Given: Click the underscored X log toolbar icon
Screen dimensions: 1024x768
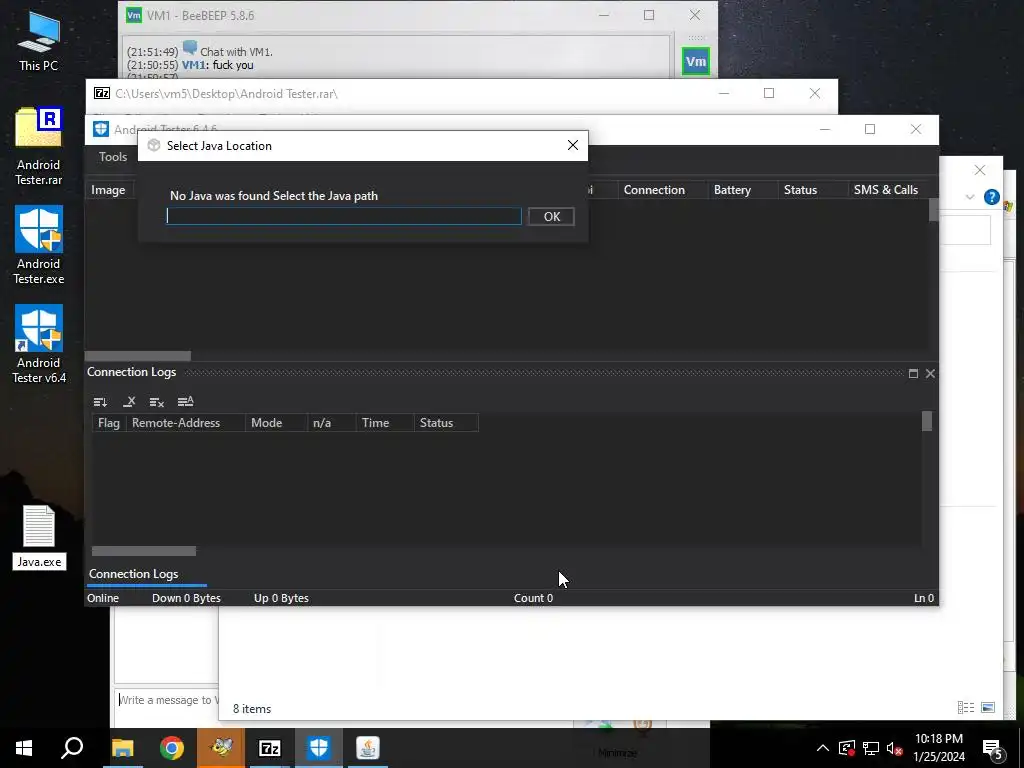Looking at the screenshot, I should point(129,402).
